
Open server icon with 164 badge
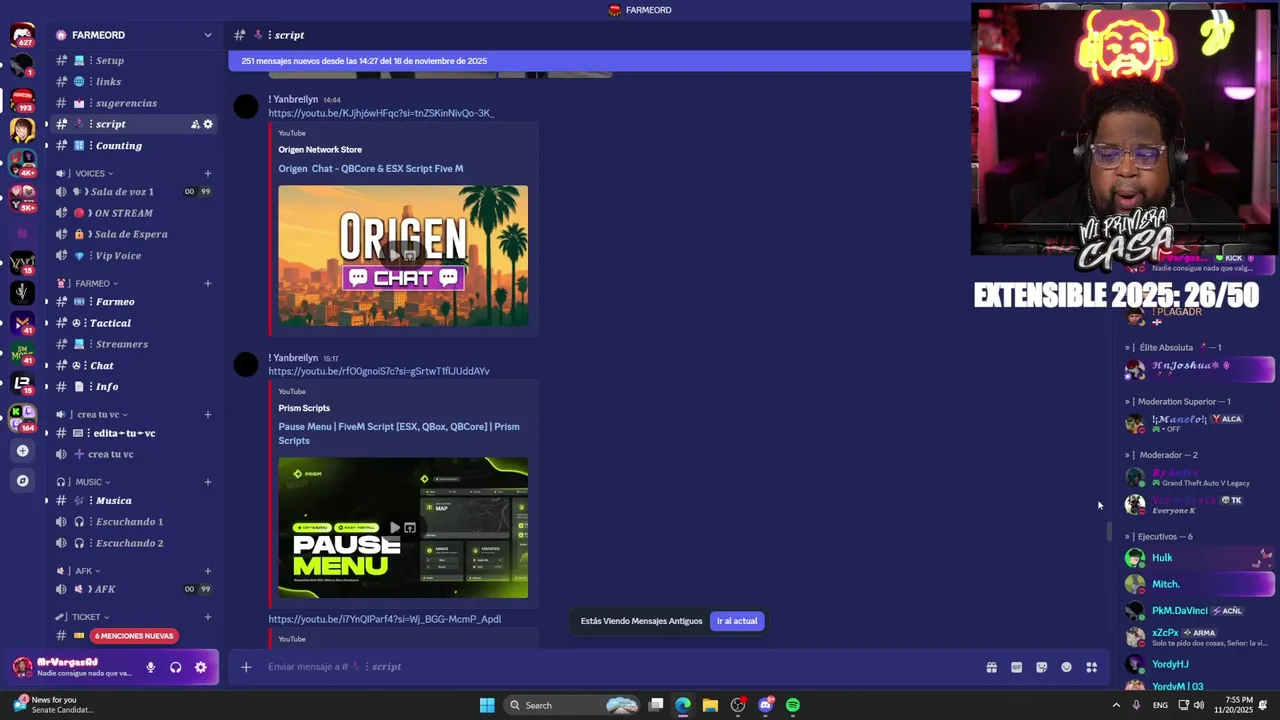pyautogui.click(x=22, y=418)
